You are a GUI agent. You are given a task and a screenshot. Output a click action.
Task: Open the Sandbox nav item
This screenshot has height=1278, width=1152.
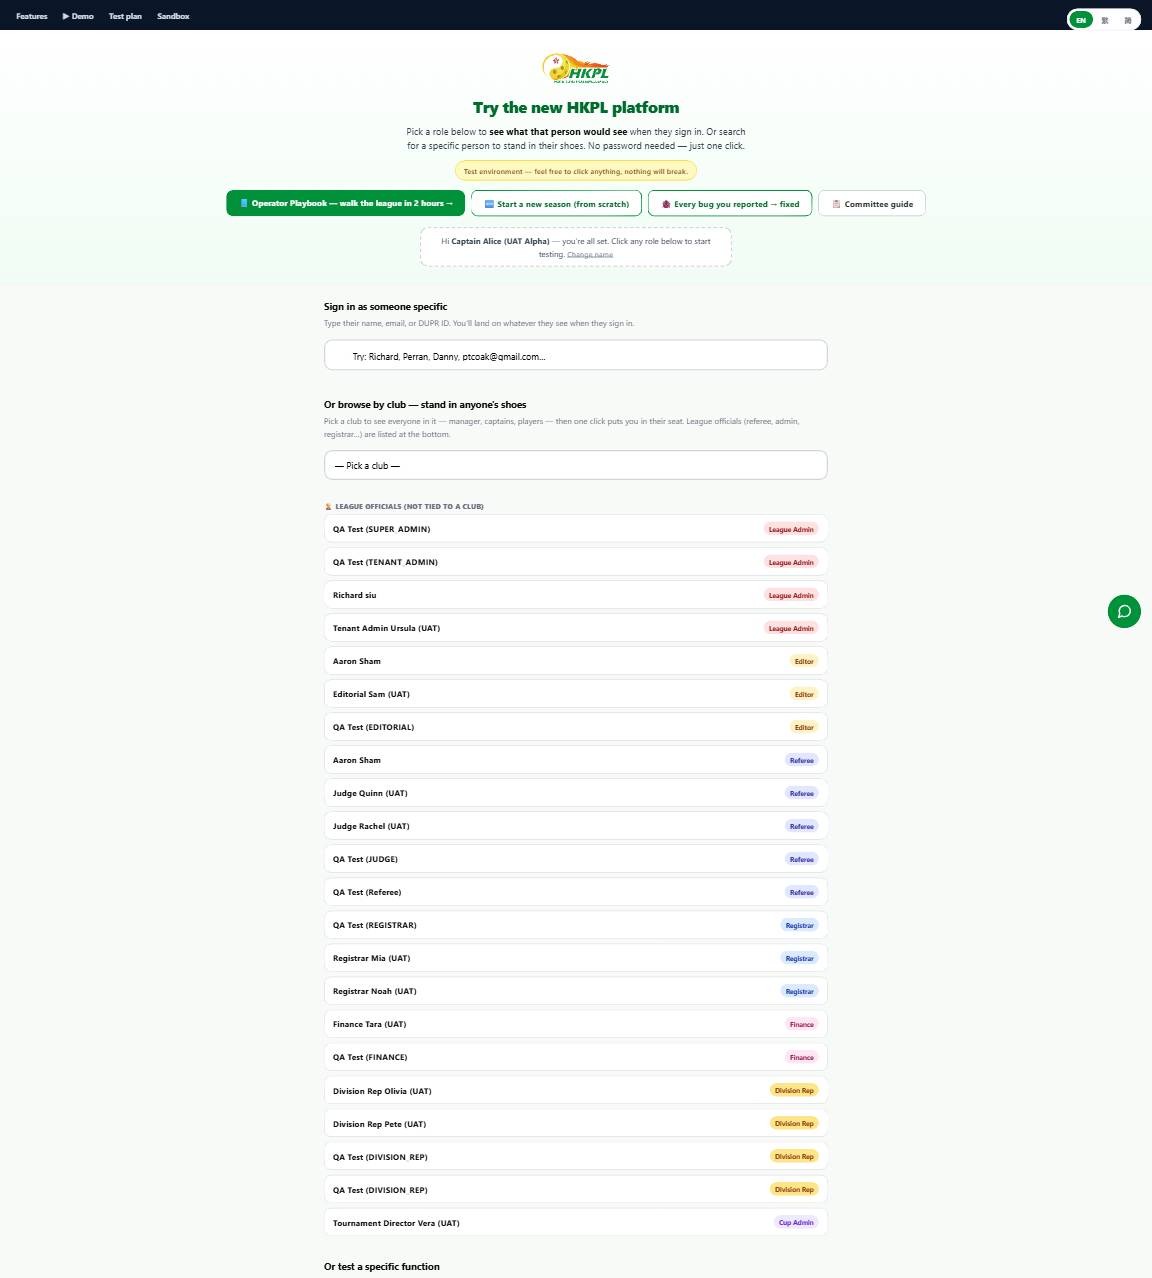point(173,16)
